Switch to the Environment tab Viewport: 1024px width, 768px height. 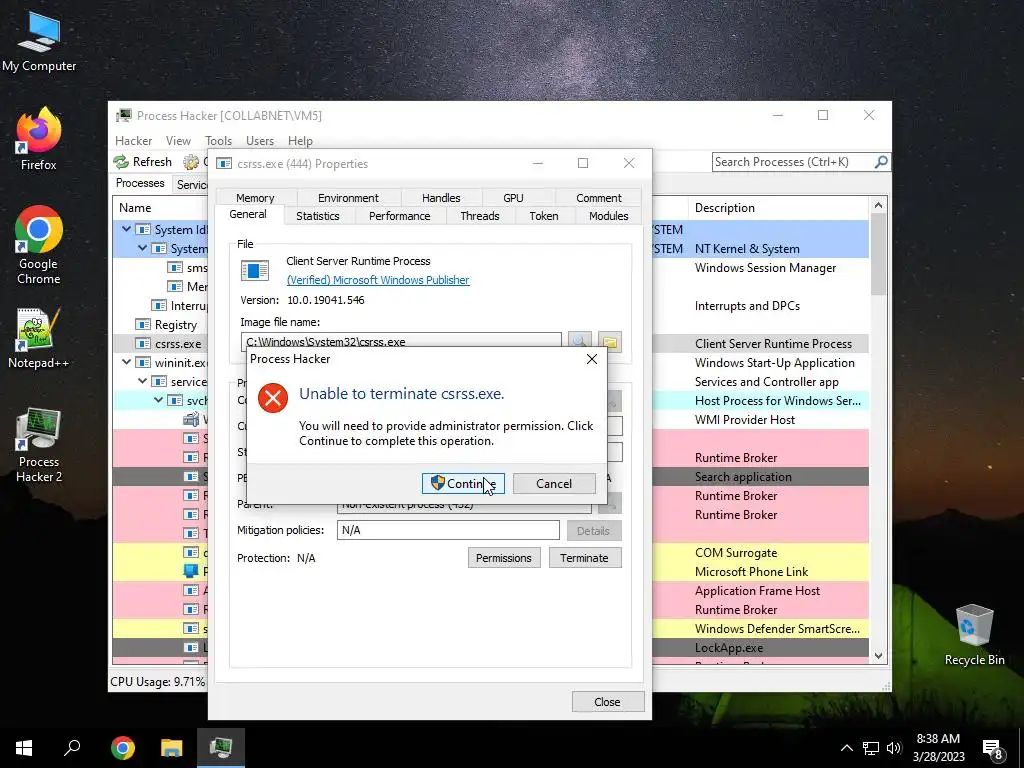pos(348,197)
